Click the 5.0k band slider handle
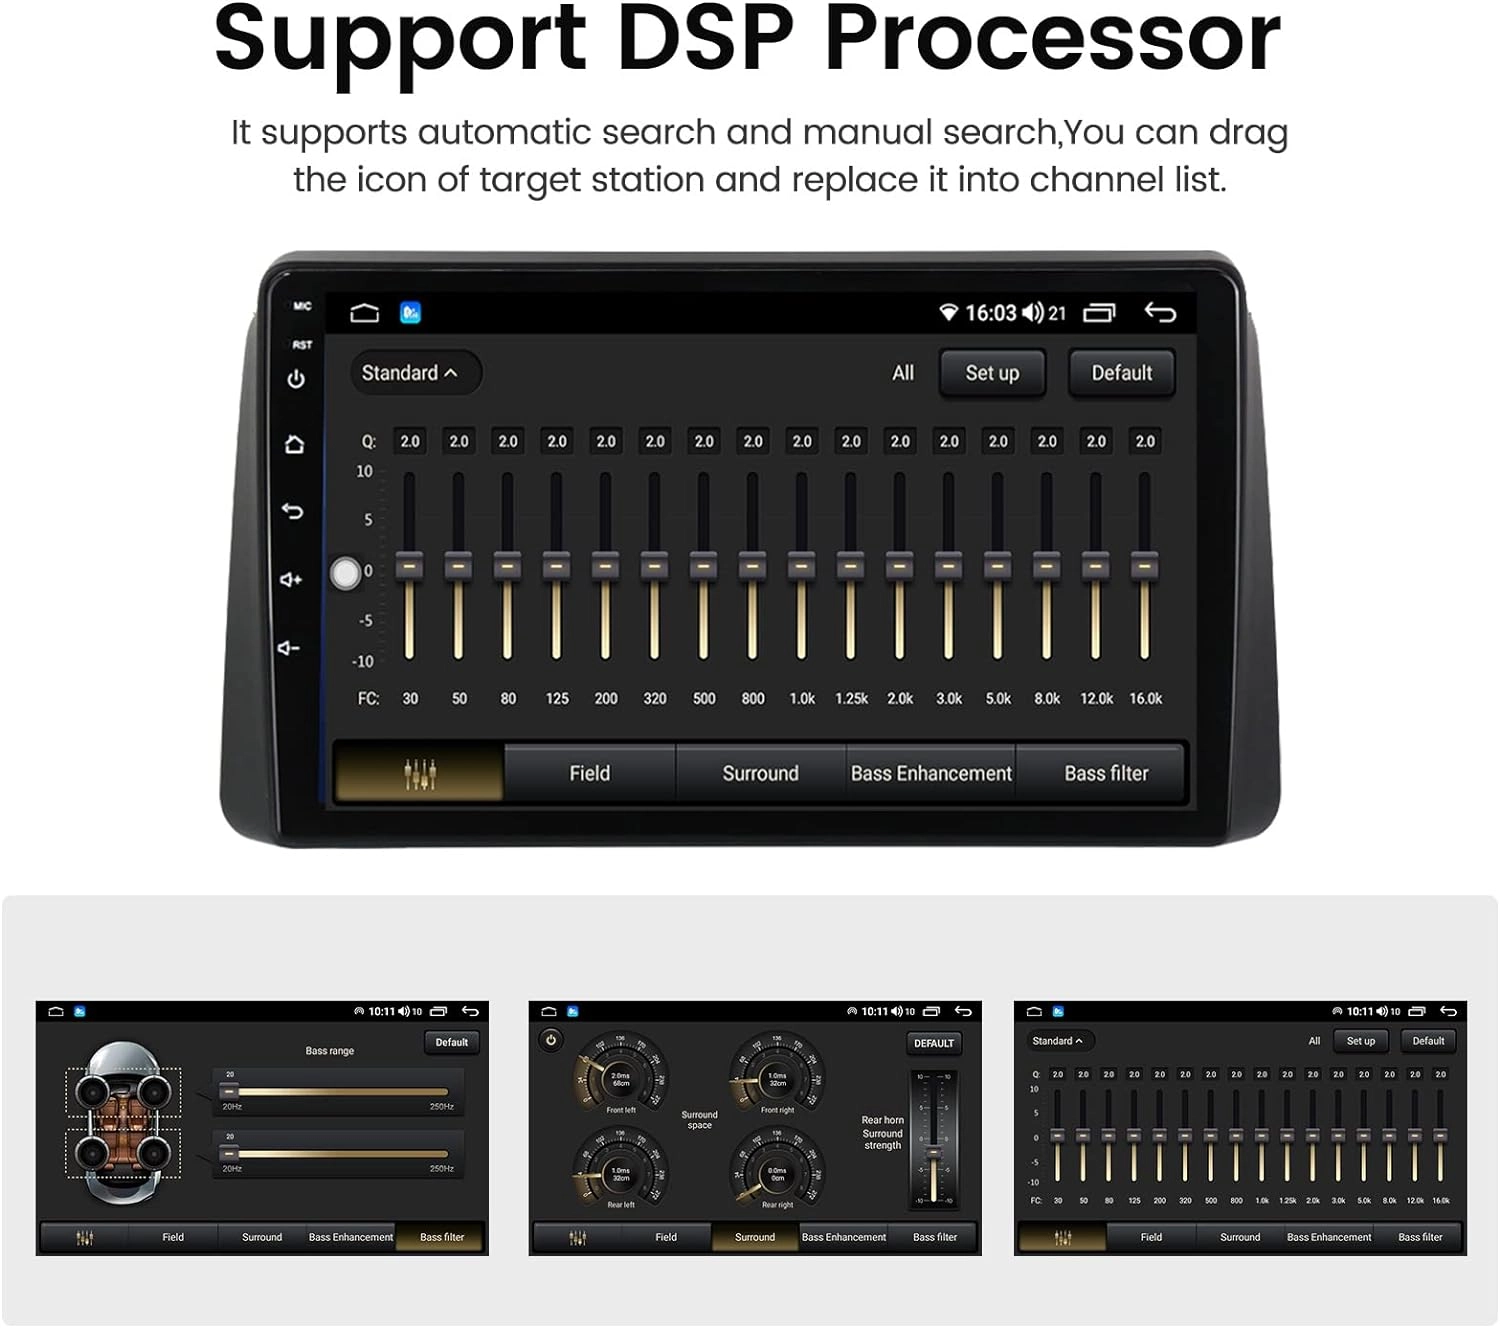1500x1328 pixels. pyautogui.click(x=997, y=566)
